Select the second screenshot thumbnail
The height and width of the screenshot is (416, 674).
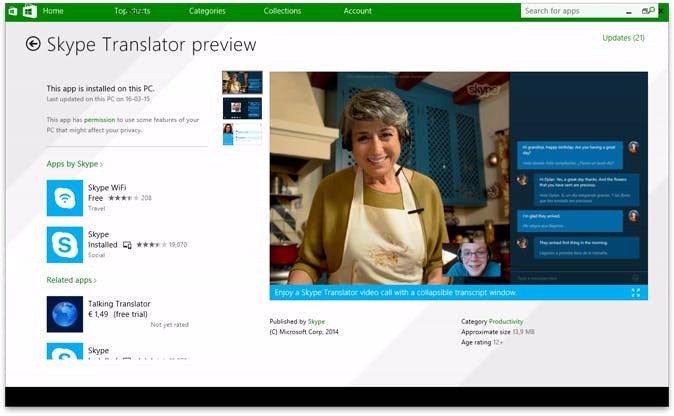click(x=242, y=108)
